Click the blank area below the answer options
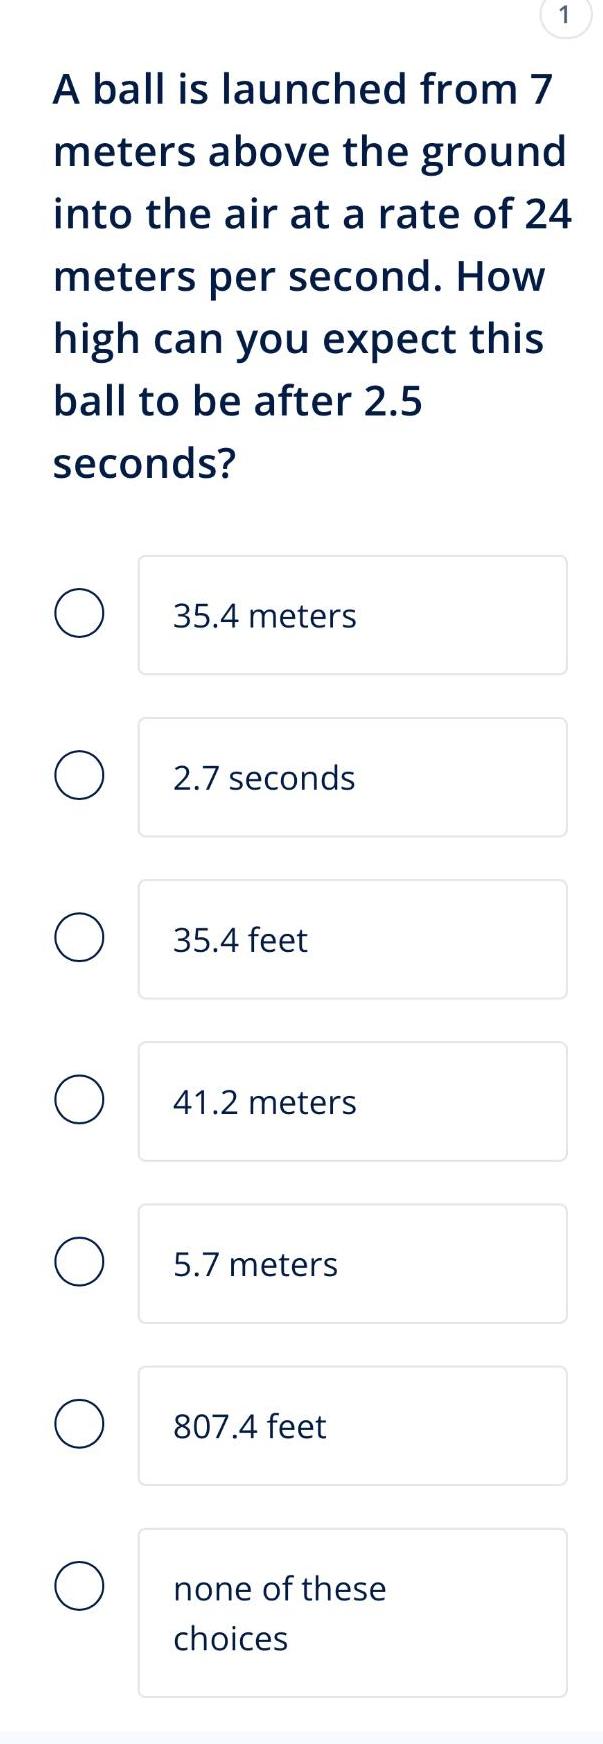 [300, 1720]
